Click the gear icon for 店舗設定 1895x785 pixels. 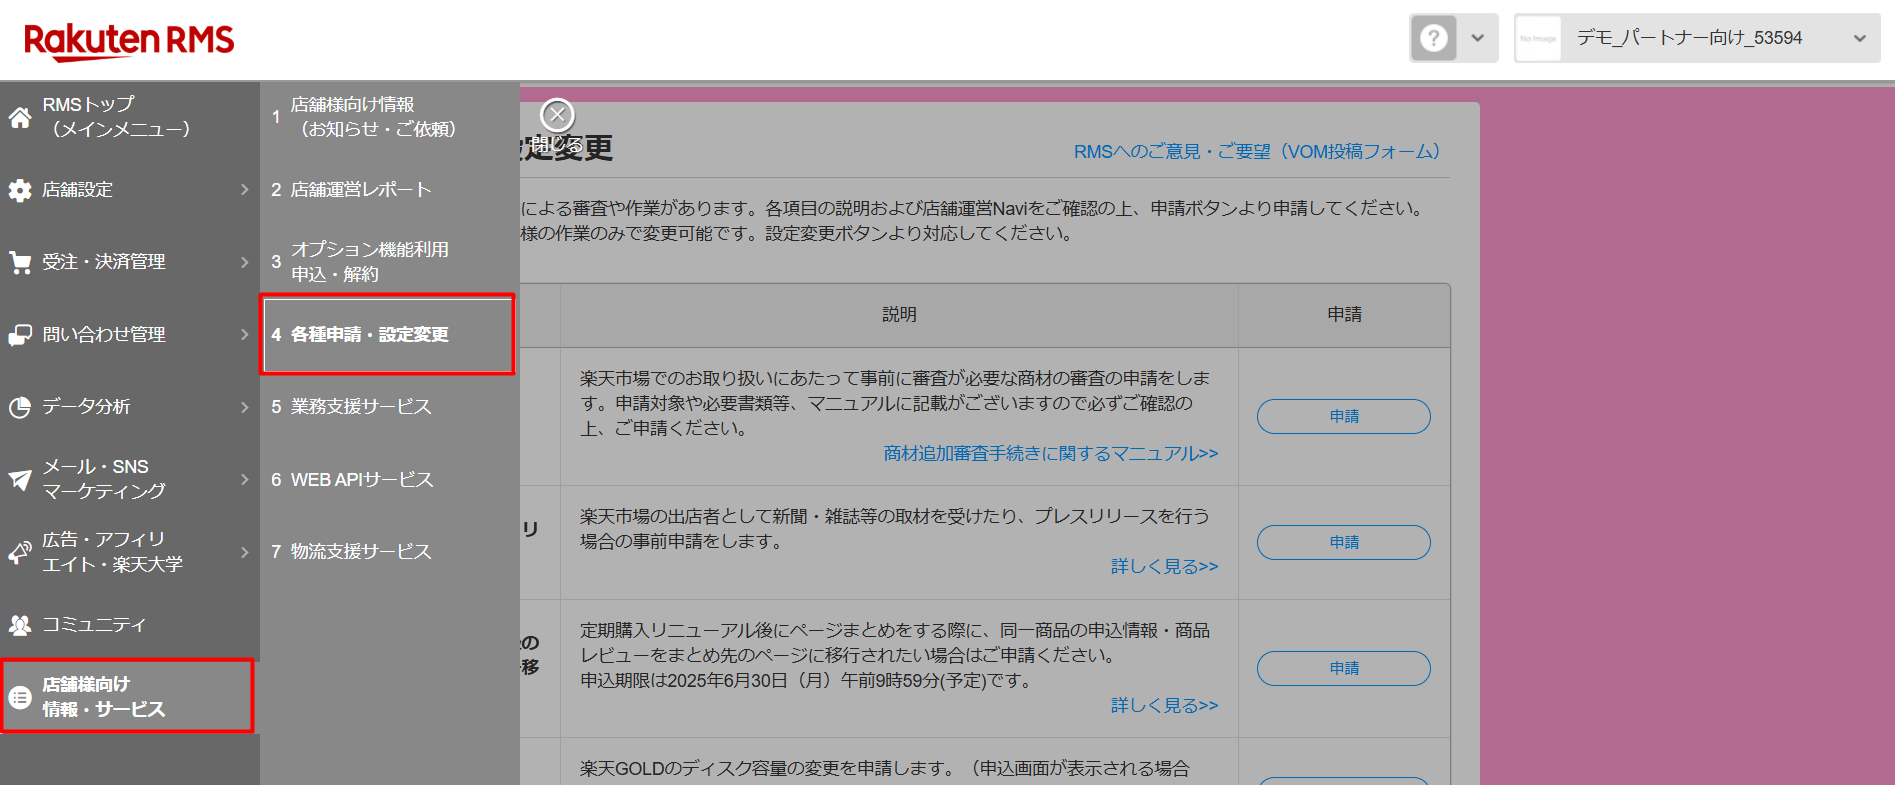[x=20, y=190]
